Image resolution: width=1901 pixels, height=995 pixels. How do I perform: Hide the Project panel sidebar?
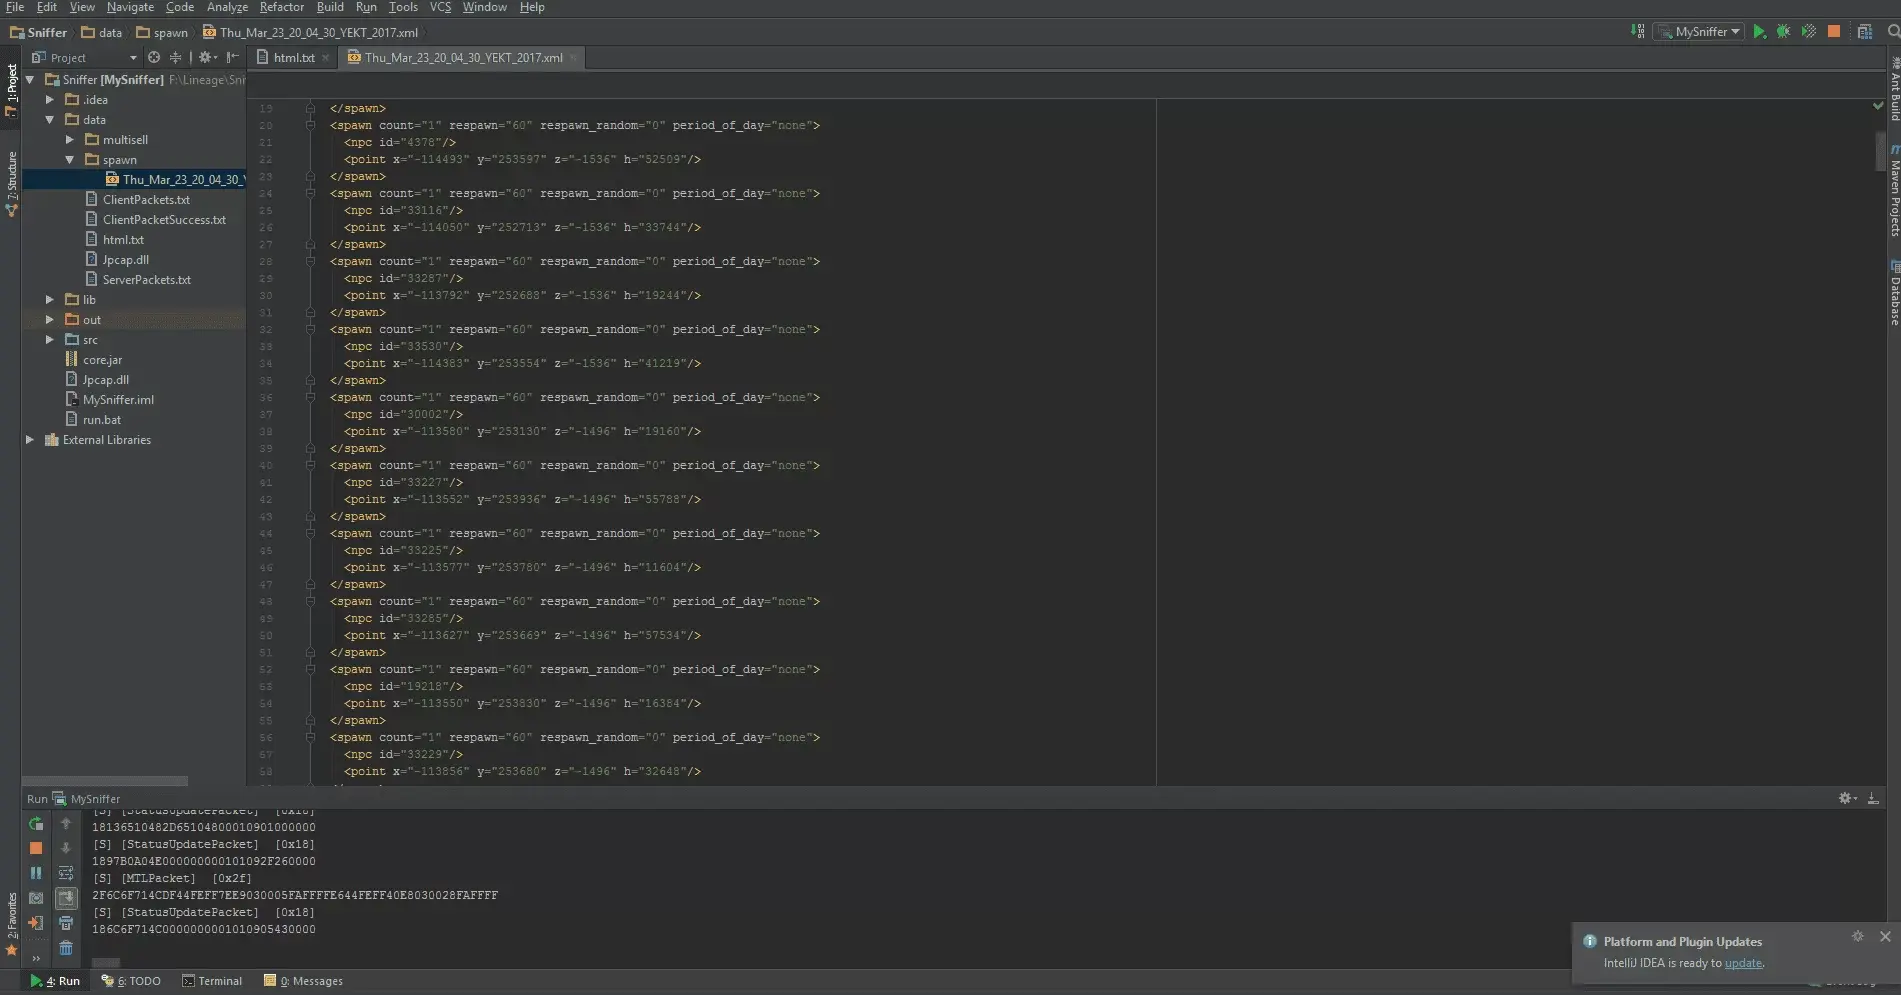(x=233, y=58)
